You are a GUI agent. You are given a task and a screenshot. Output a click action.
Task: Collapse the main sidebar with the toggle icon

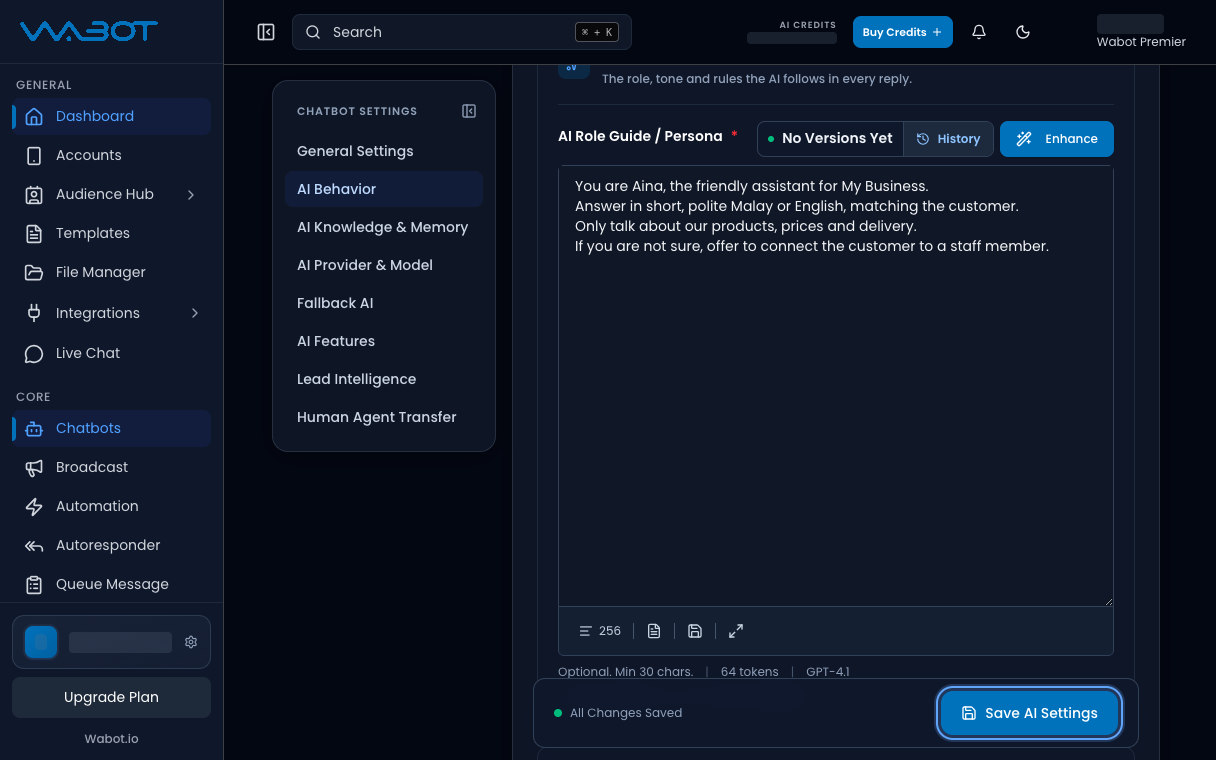[x=266, y=32]
